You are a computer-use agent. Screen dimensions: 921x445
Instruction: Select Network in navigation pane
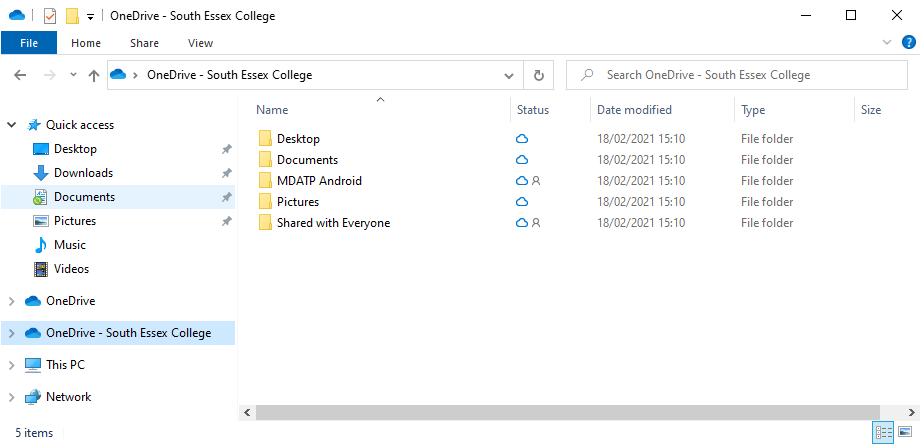pyautogui.click(x=69, y=397)
